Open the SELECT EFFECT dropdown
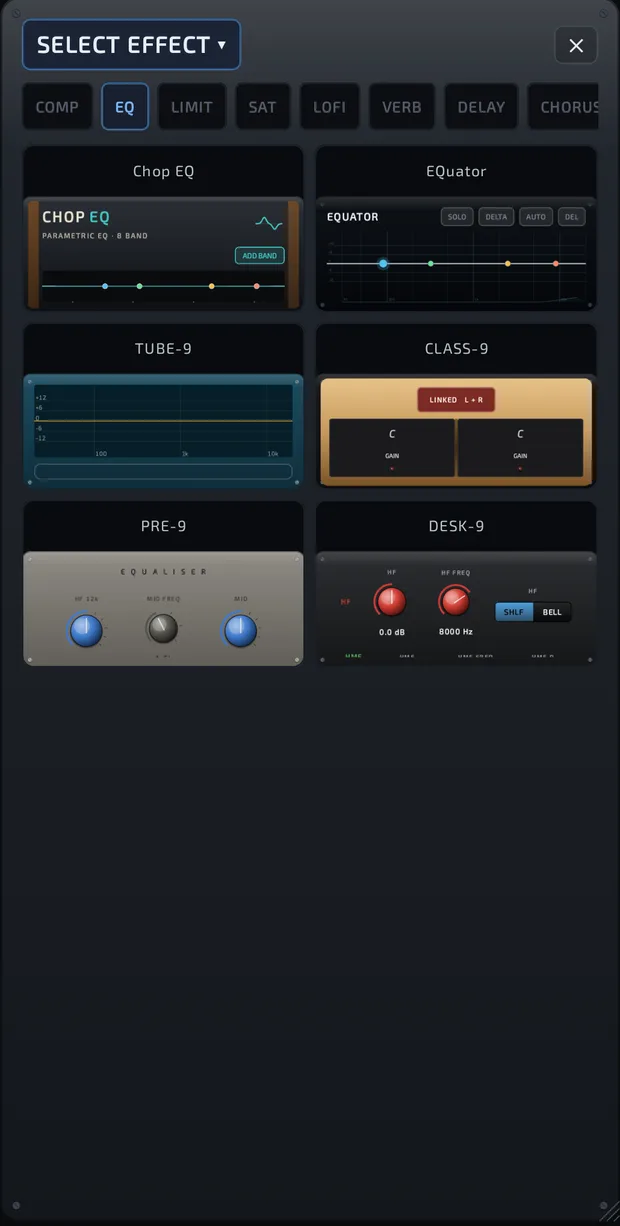Image resolution: width=620 pixels, height=1226 pixels. [x=131, y=45]
